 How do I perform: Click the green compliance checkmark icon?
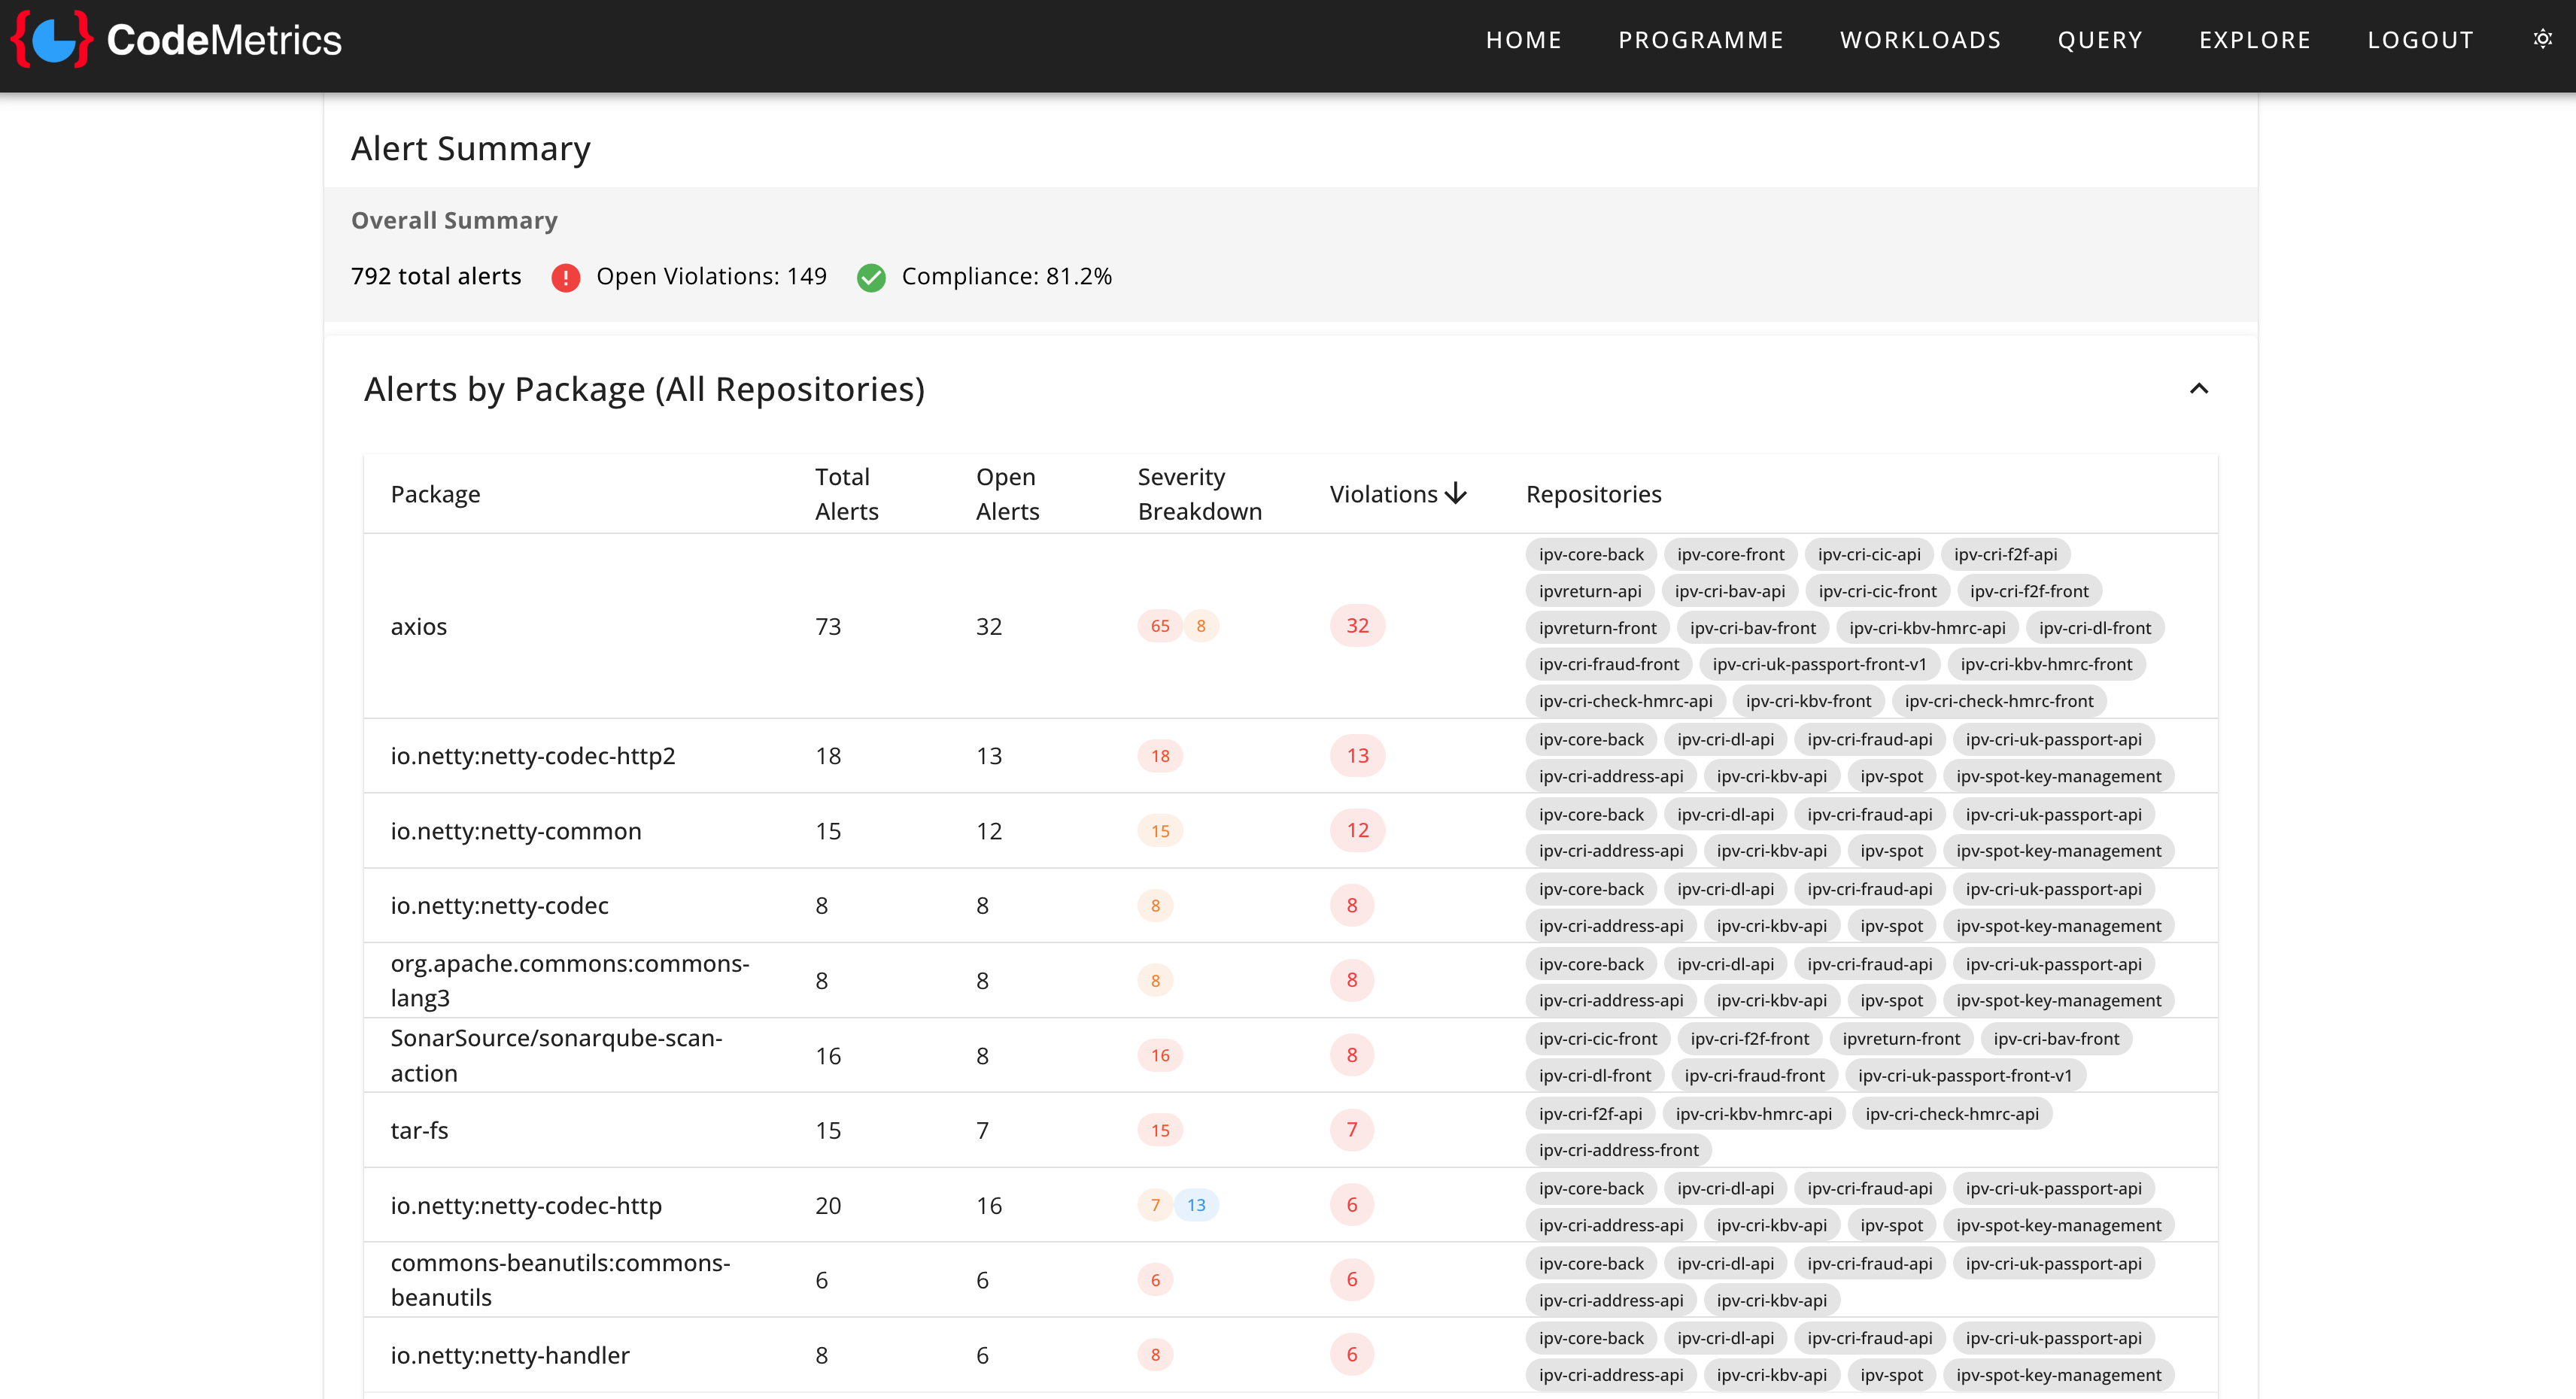tap(871, 277)
